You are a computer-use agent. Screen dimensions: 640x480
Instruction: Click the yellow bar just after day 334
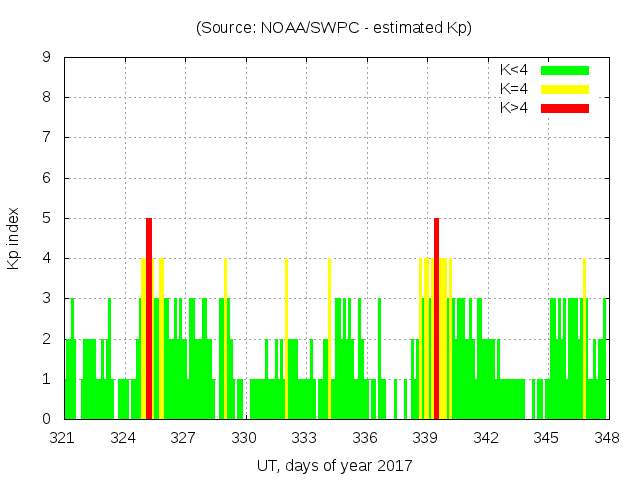(329, 338)
